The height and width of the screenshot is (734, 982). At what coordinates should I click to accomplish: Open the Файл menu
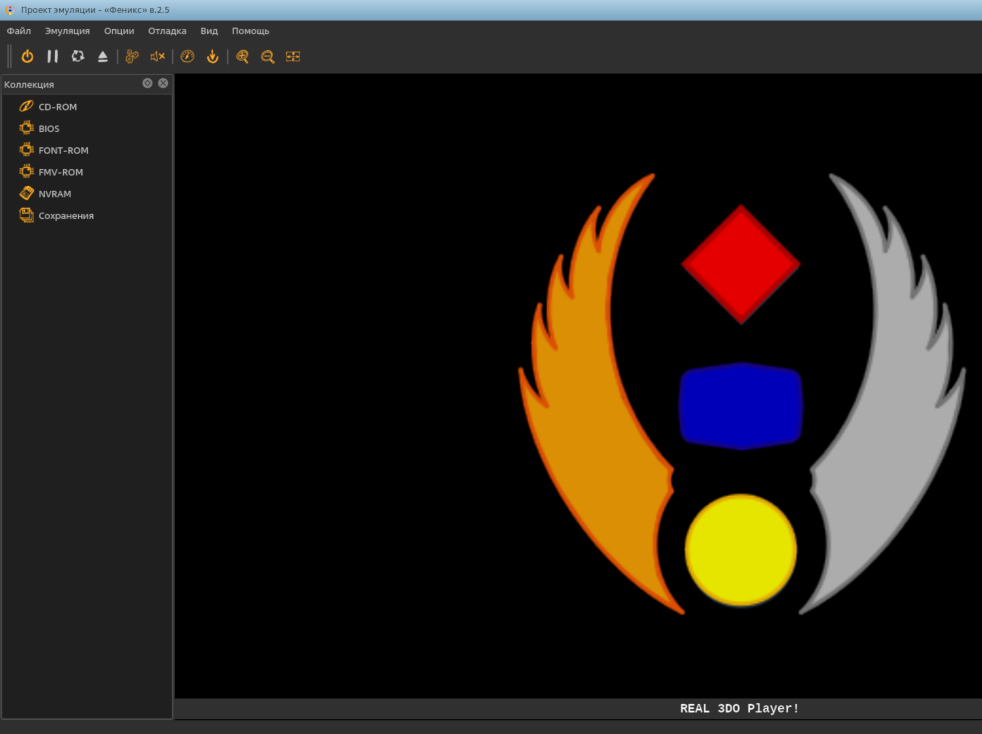click(x=19, y=31)
